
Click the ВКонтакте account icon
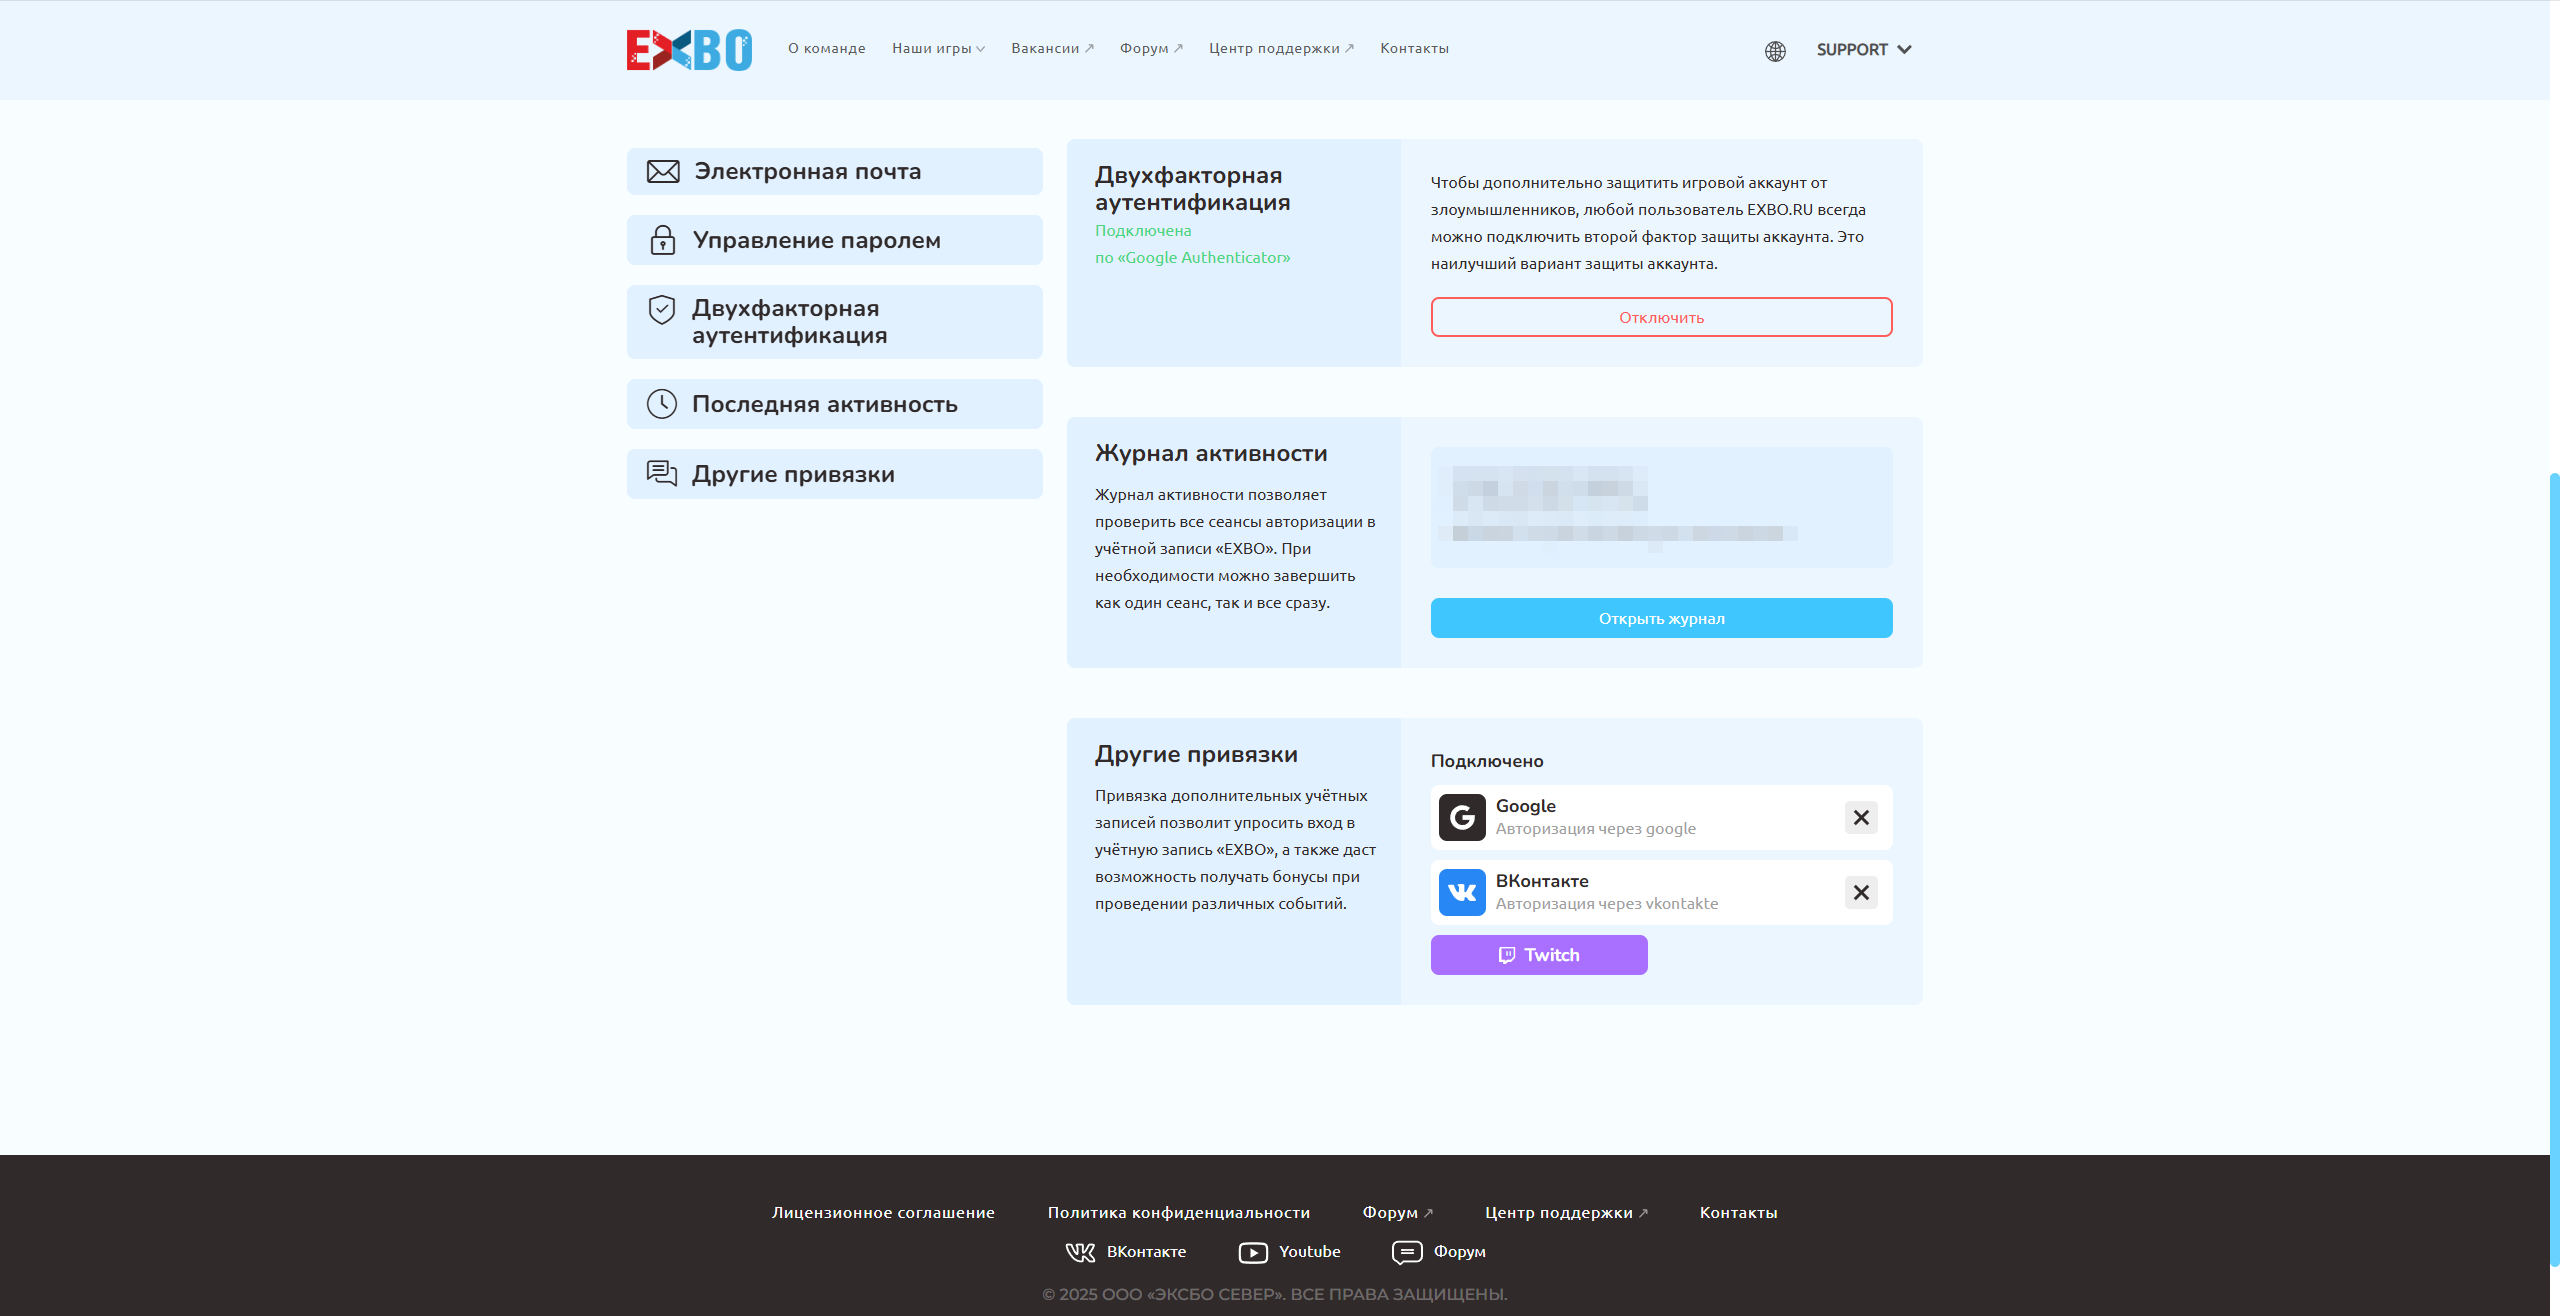point(1462,892)
